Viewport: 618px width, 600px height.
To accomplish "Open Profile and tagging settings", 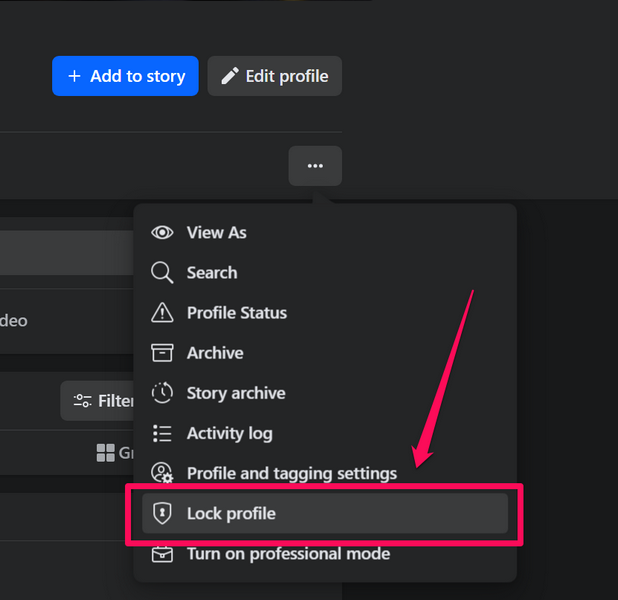I will [x=291, y=473].
